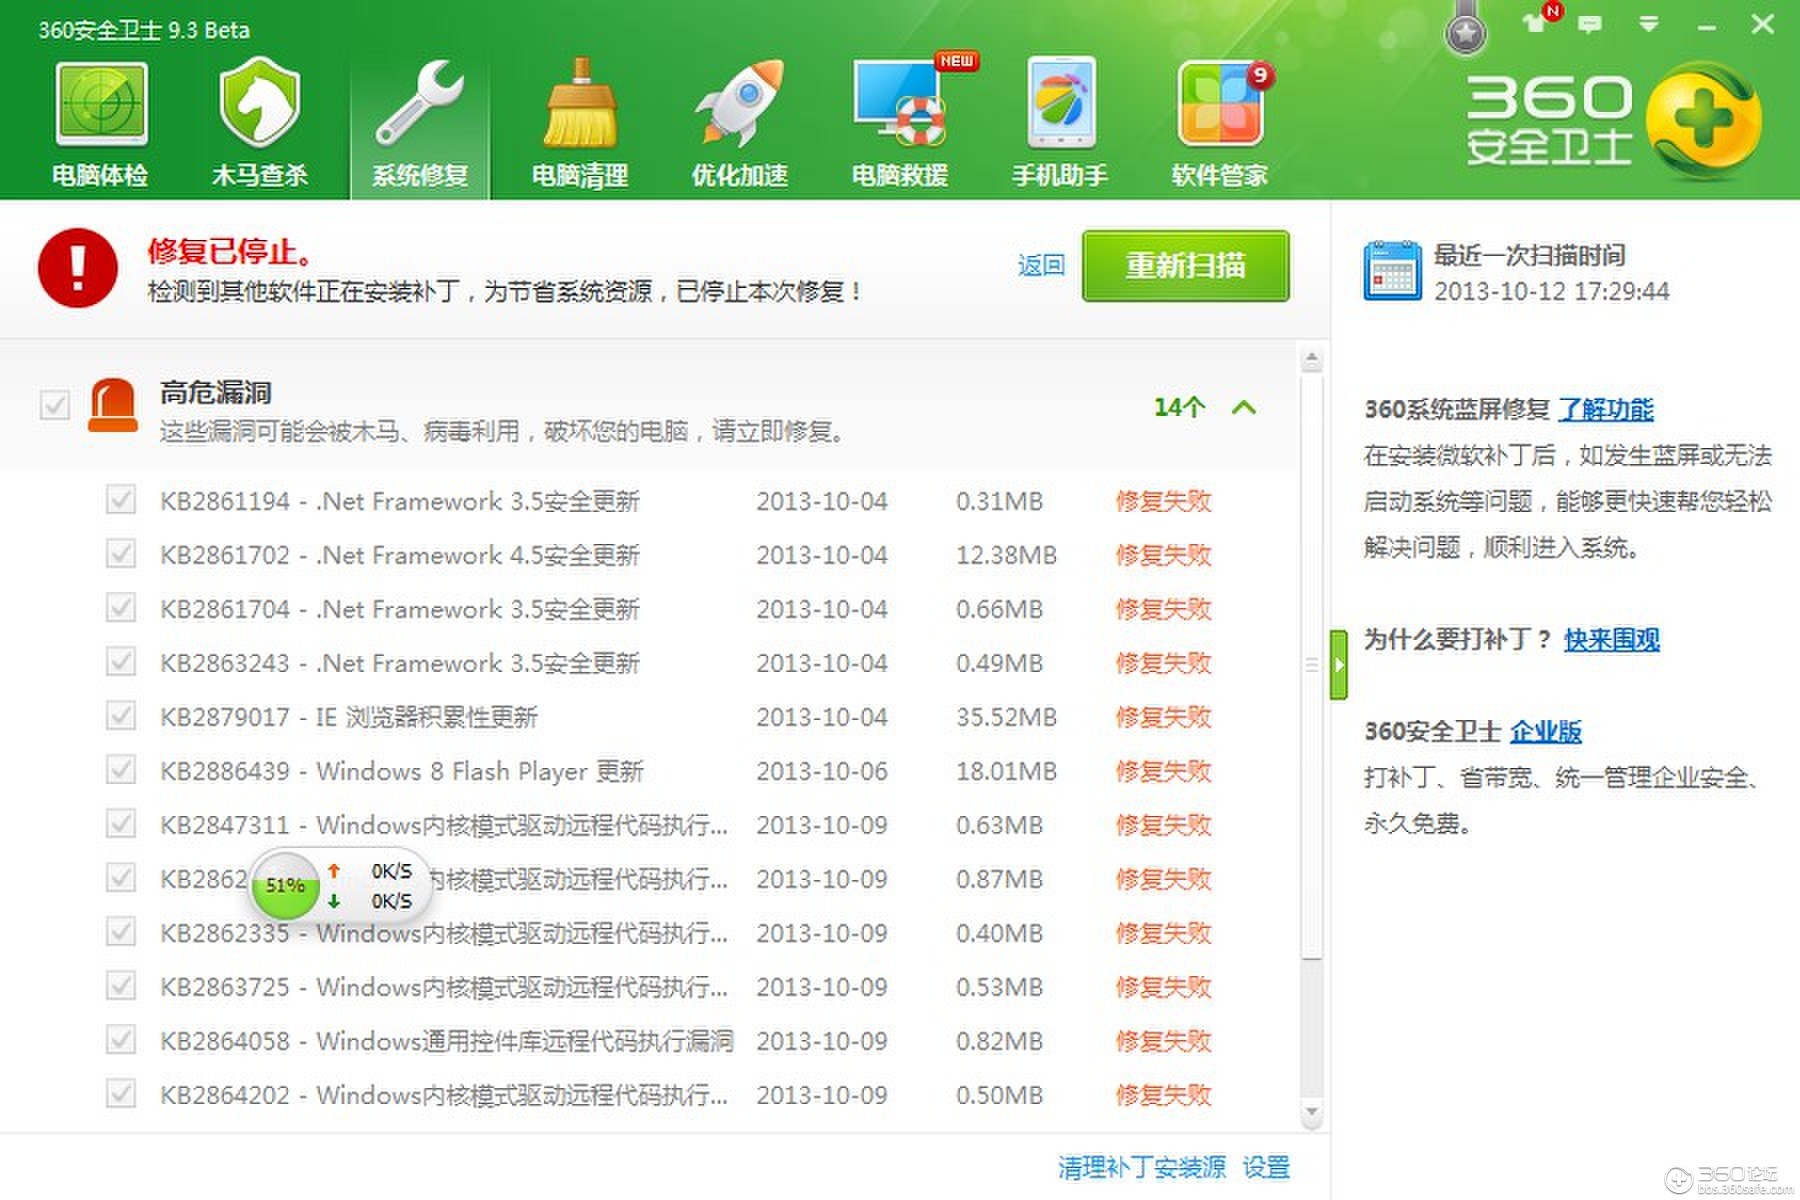Open the 企业版 link
Image resolution: width=1800 pixels, height=1200 pixels.
click(x=1546, y=731)
